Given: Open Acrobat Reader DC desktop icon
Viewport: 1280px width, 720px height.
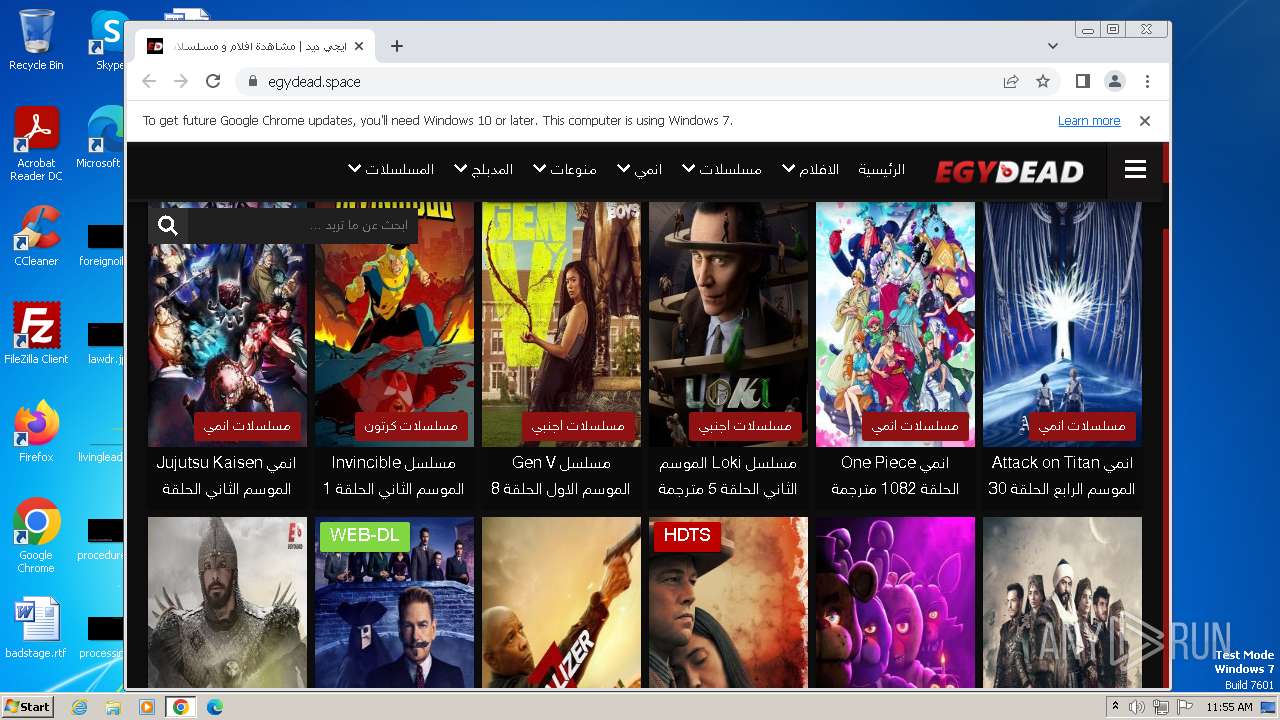Looking at the screenshot, I should tap(36, 144).
